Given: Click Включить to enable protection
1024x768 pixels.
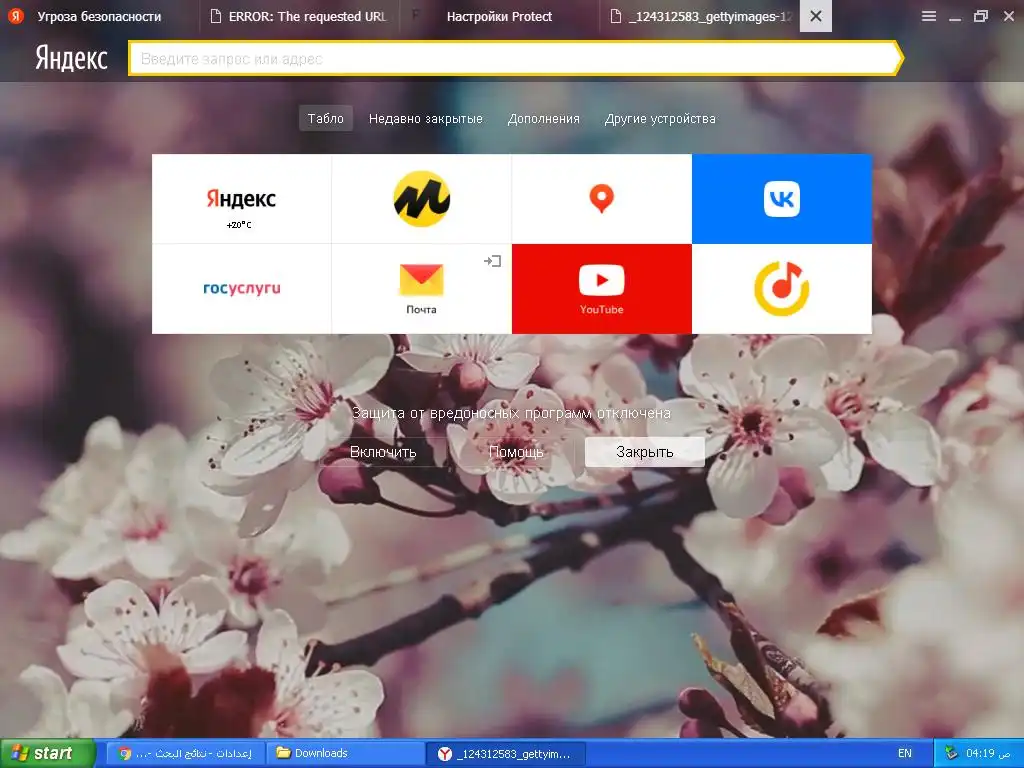Looking at the screenshot, I should tap(383, 452).
